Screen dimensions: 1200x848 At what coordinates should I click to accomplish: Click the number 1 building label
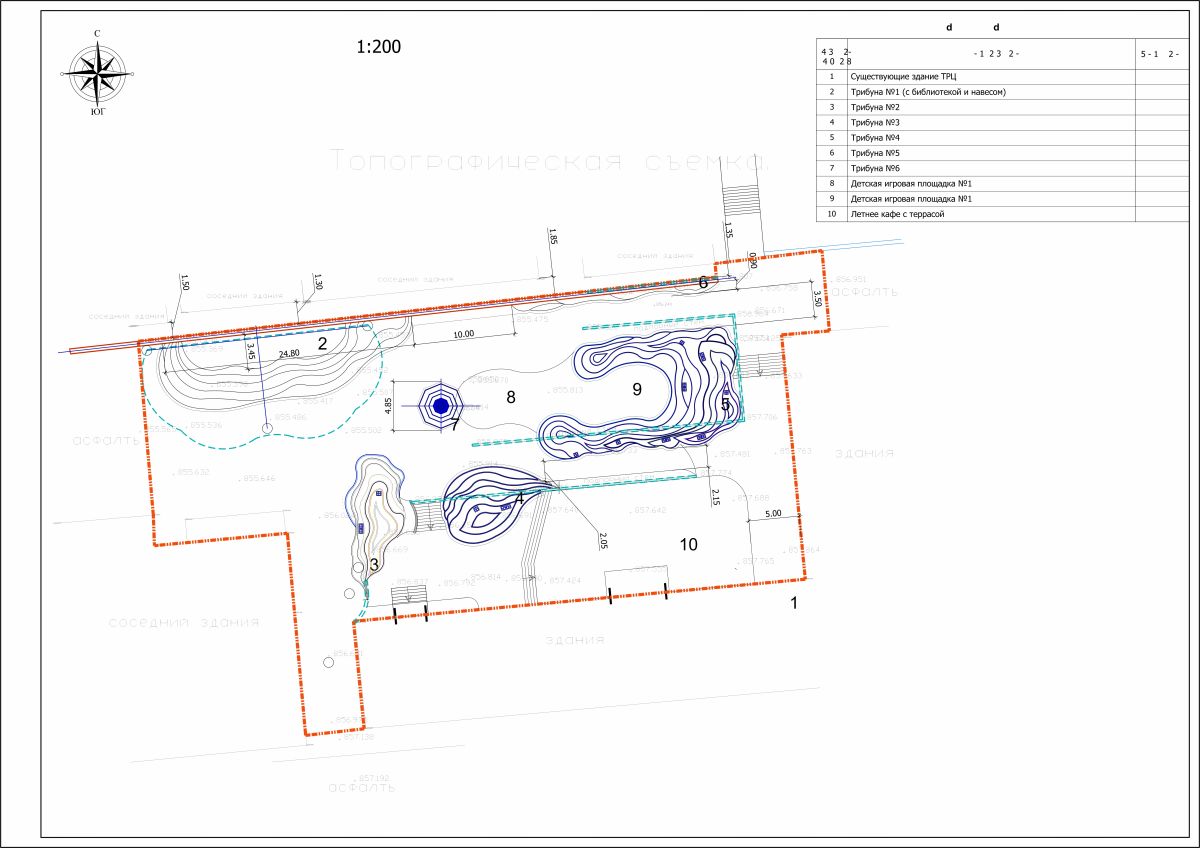794,603
